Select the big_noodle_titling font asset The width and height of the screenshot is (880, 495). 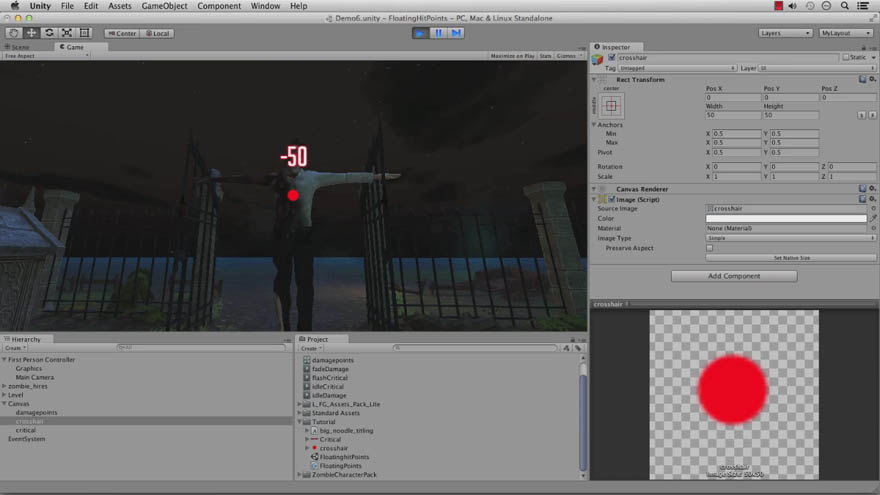pos(346,431)
